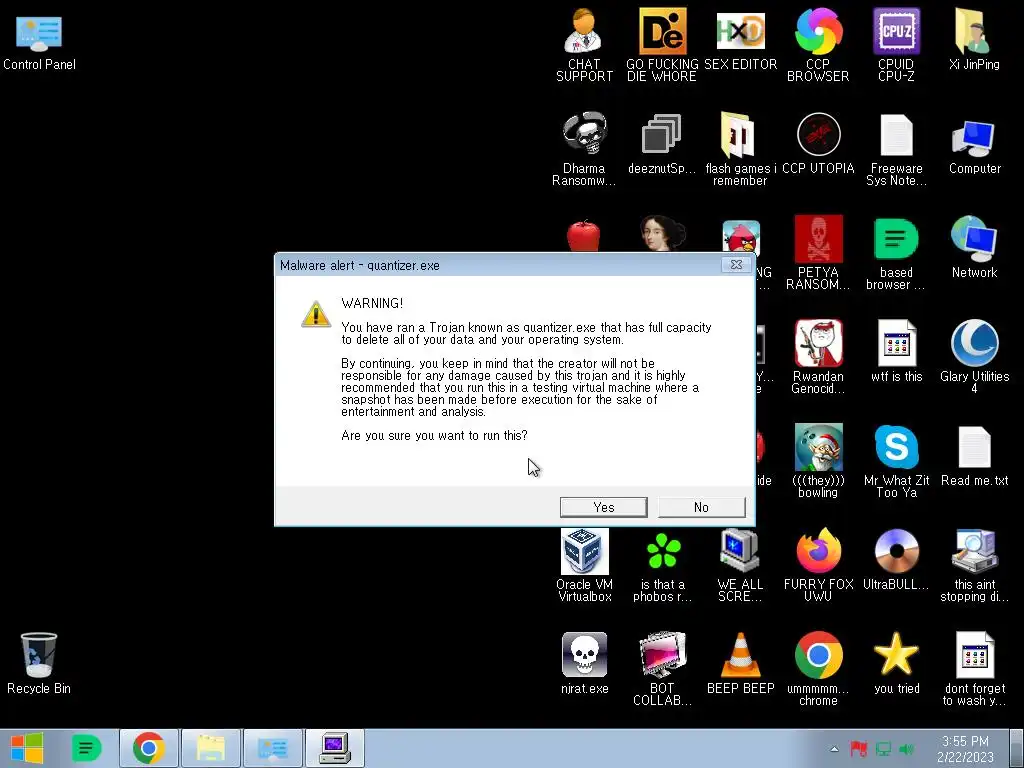This screenshot has width=1024, height=768.
Task: Click the red Action Center flag icon
Action: (x=858, y=749)
